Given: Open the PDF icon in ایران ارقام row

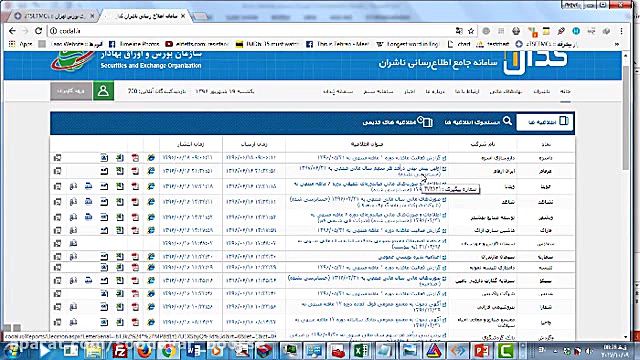Looking at the screenshot, I should 135,171.
